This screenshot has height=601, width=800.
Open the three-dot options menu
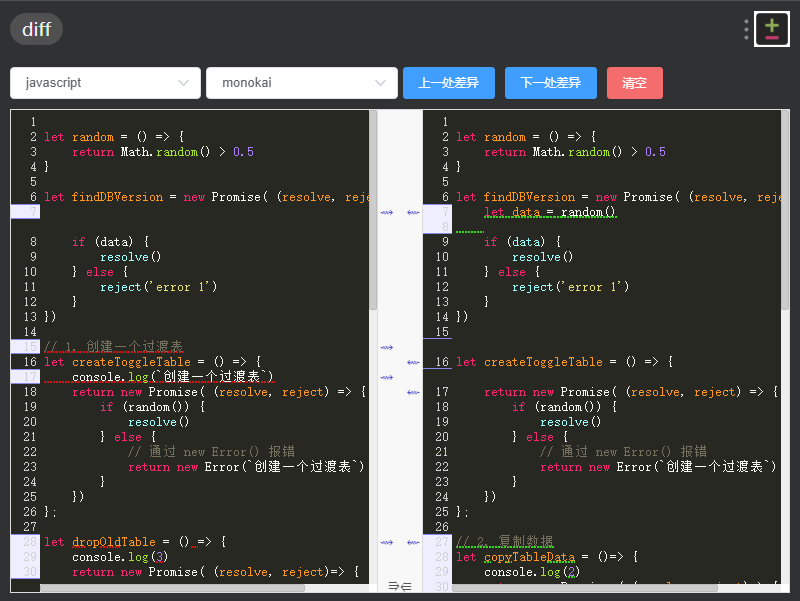pos(746,30)
